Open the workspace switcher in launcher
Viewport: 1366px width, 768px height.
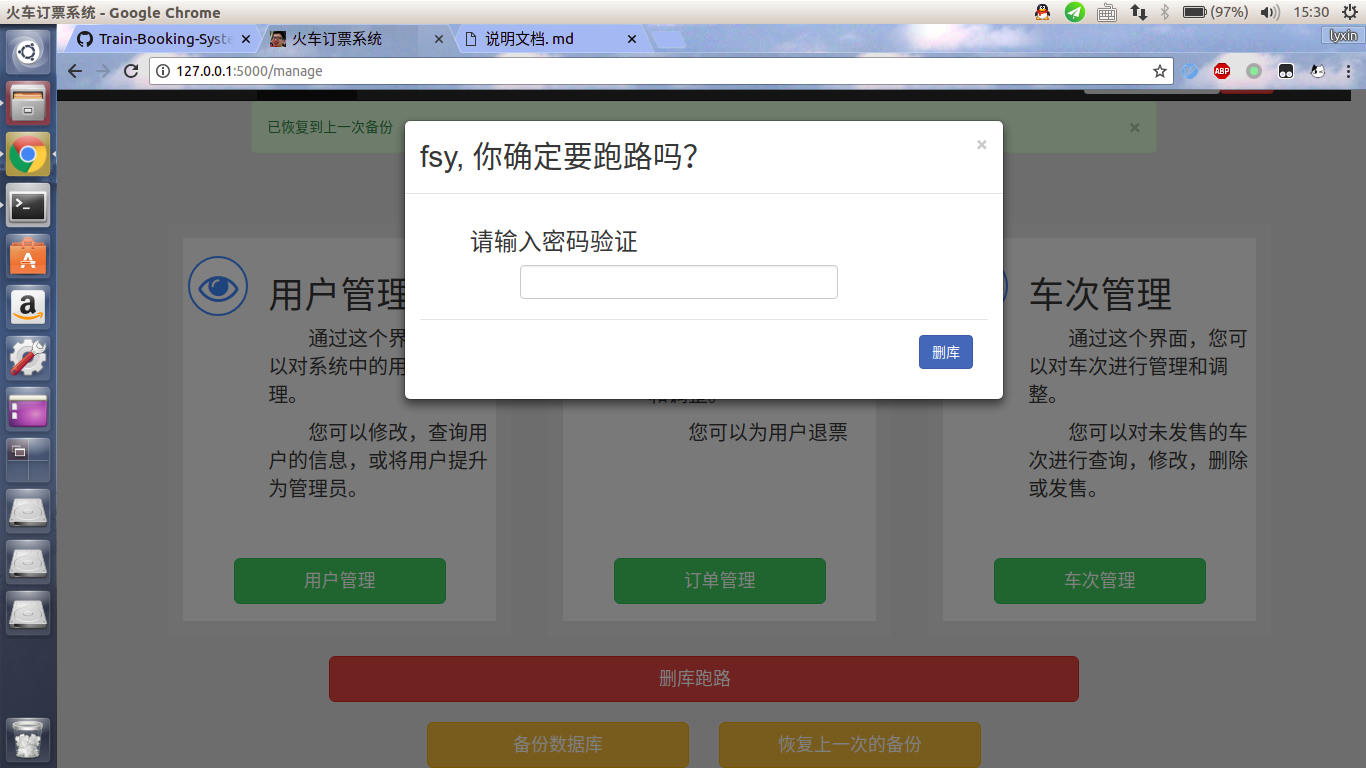28,460
